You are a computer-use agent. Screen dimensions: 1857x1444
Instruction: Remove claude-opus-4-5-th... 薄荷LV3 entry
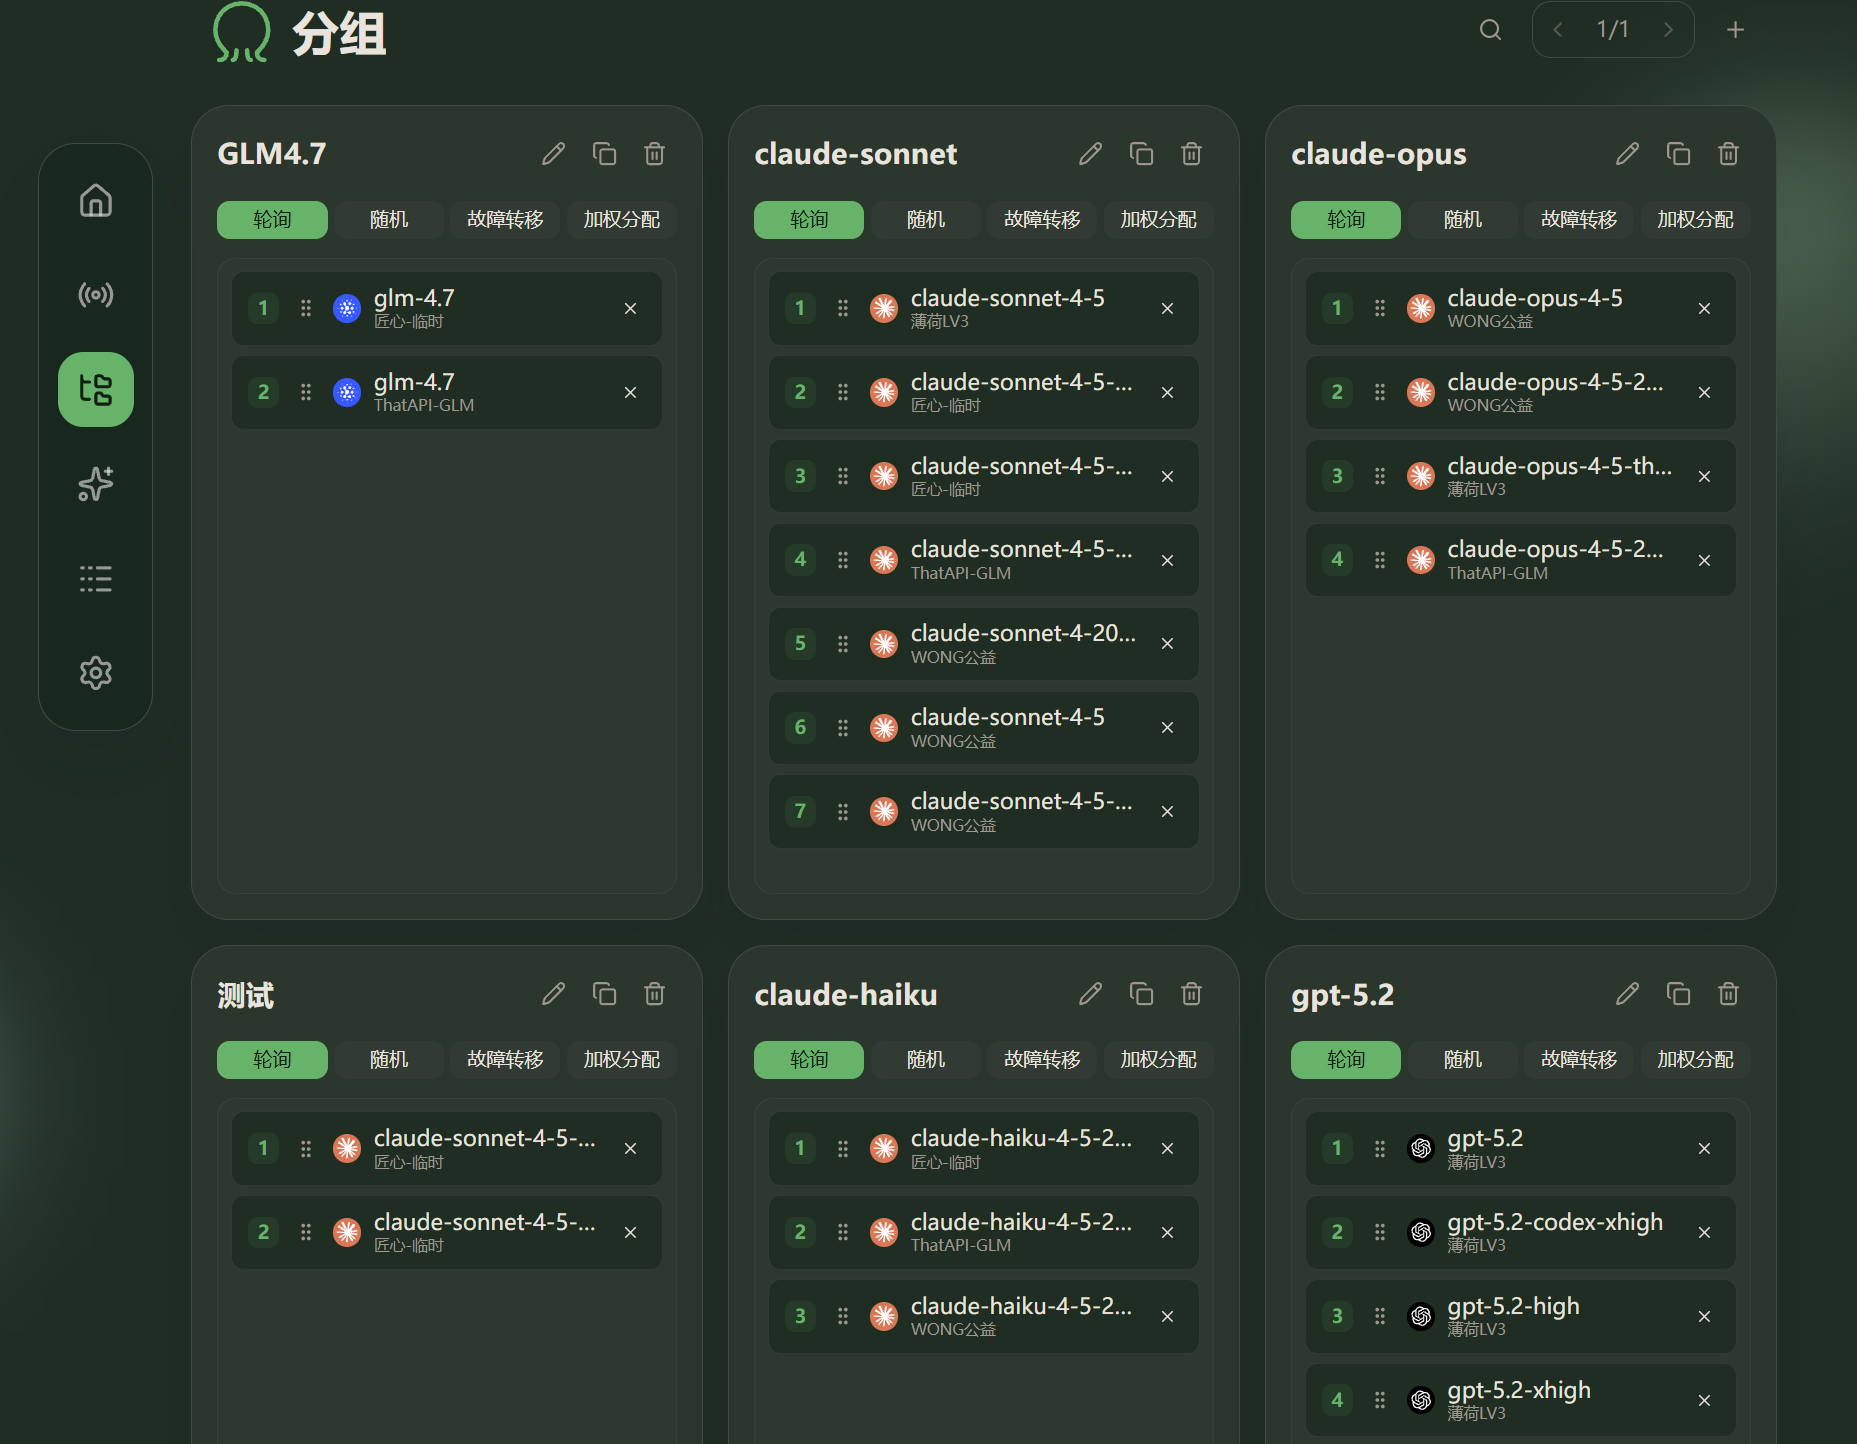pos(1704,477)
